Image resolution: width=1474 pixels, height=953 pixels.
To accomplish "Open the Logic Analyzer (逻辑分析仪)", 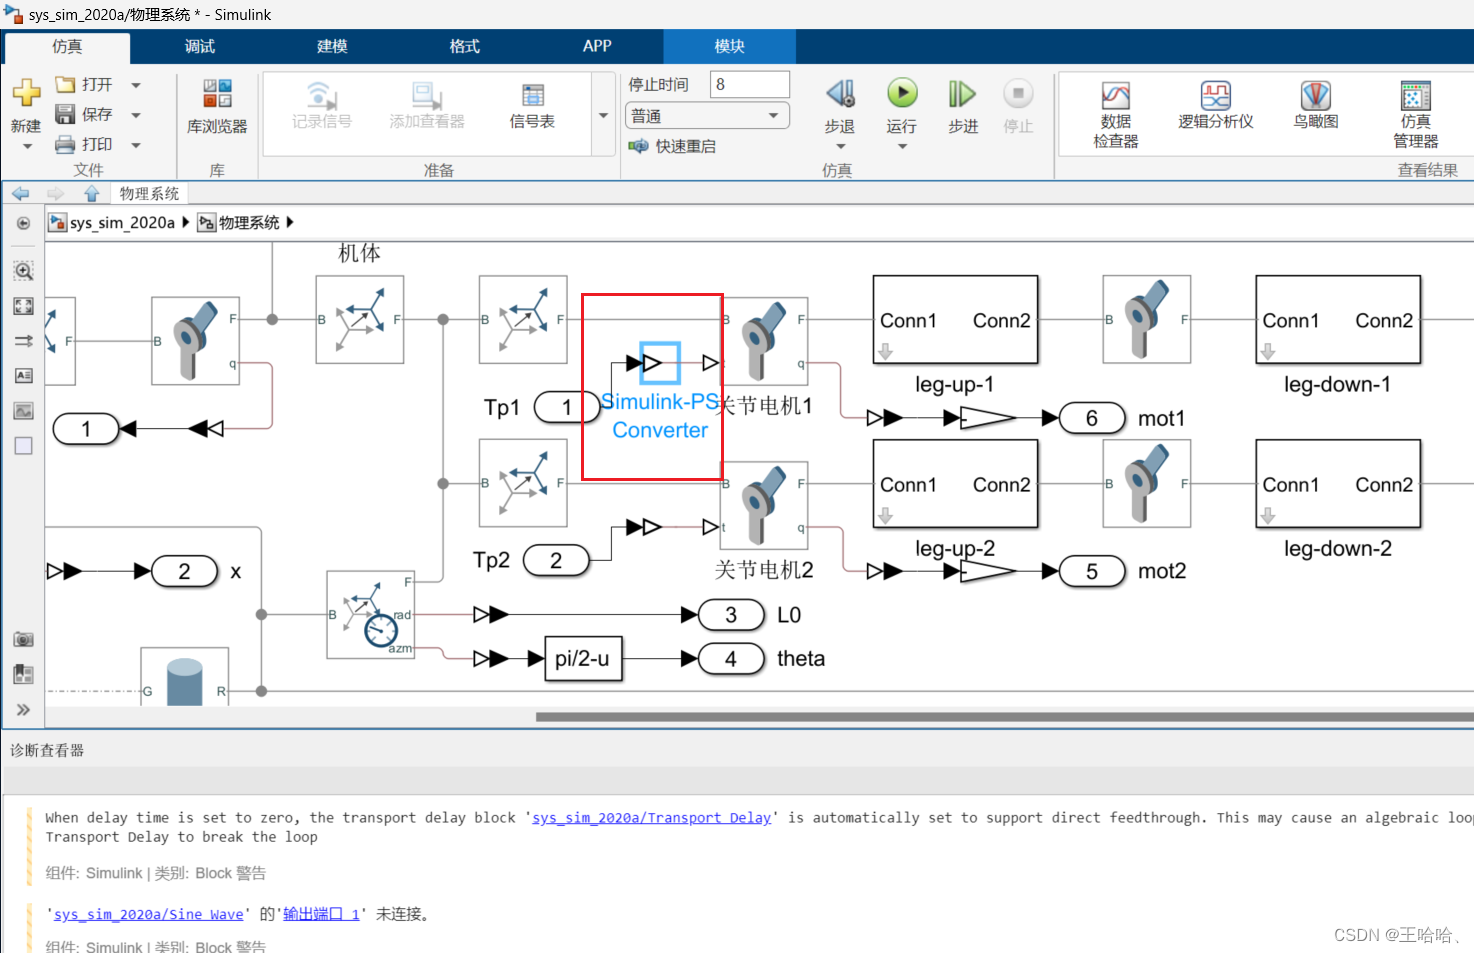I will tap(1216, 106).
